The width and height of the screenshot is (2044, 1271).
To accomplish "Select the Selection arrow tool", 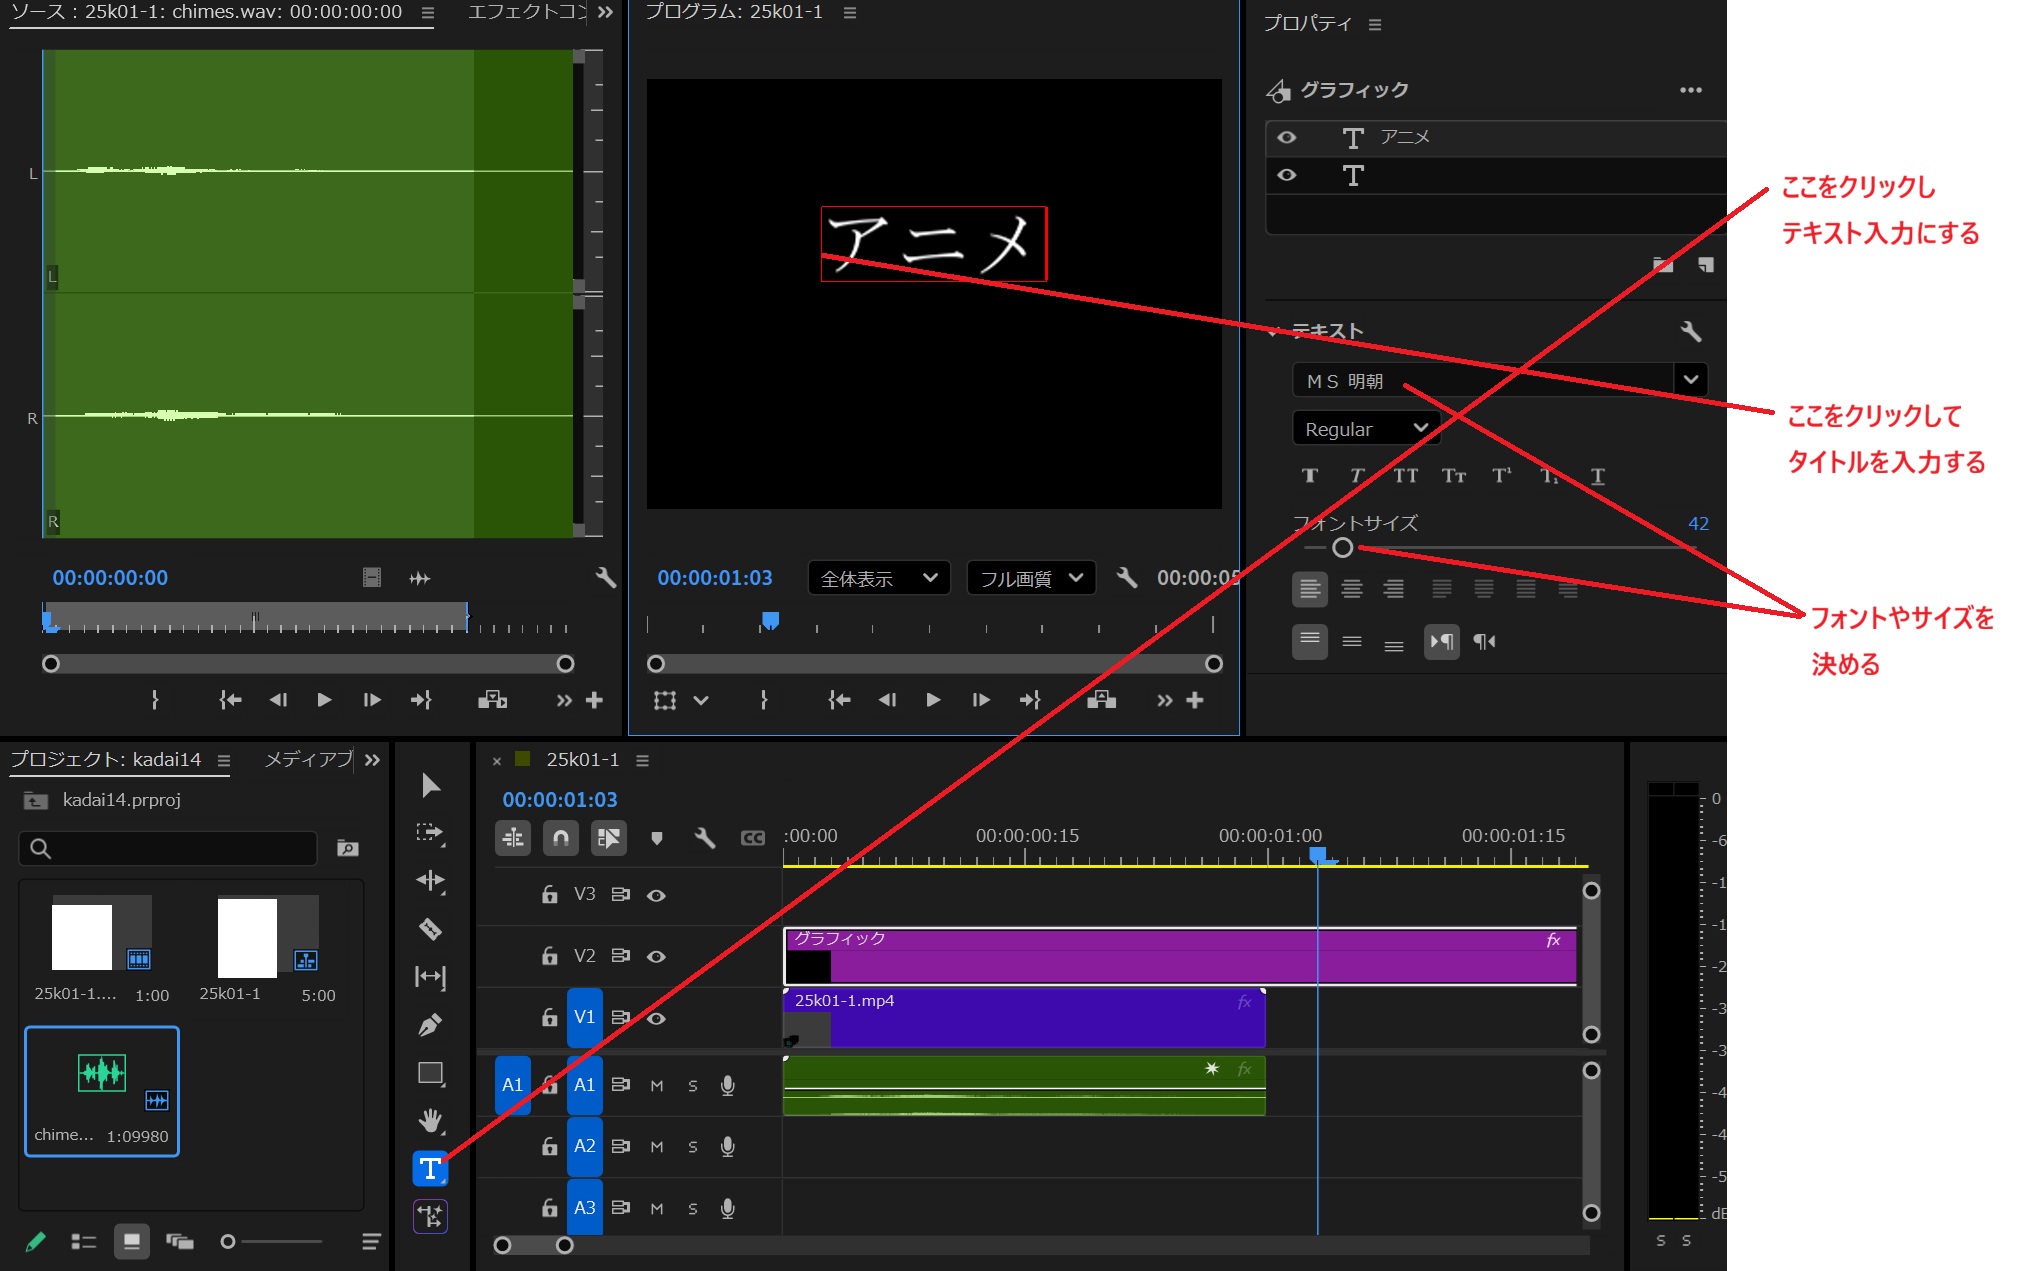I will pos(430,785).
